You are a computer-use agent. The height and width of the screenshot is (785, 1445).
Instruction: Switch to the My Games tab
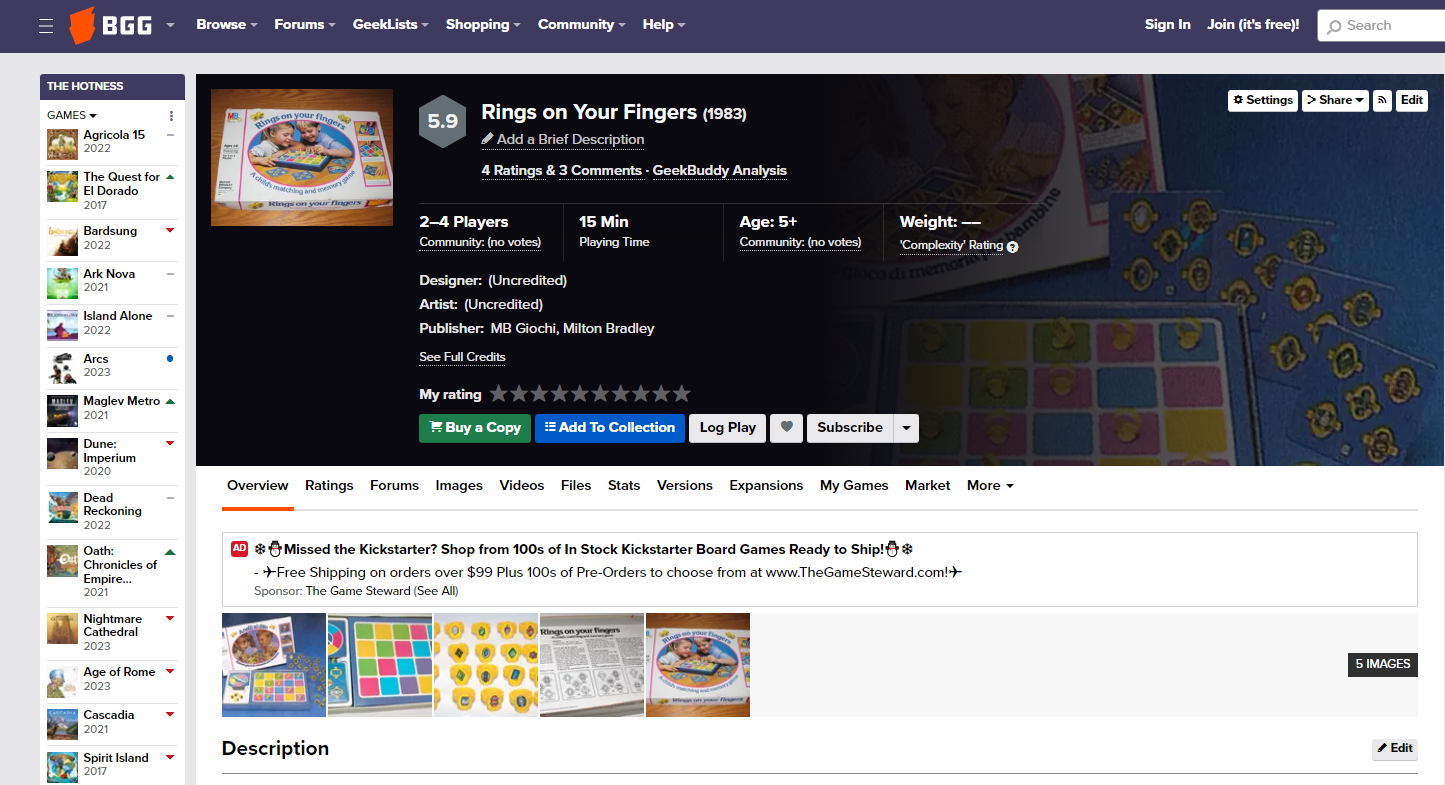[854, 486]
